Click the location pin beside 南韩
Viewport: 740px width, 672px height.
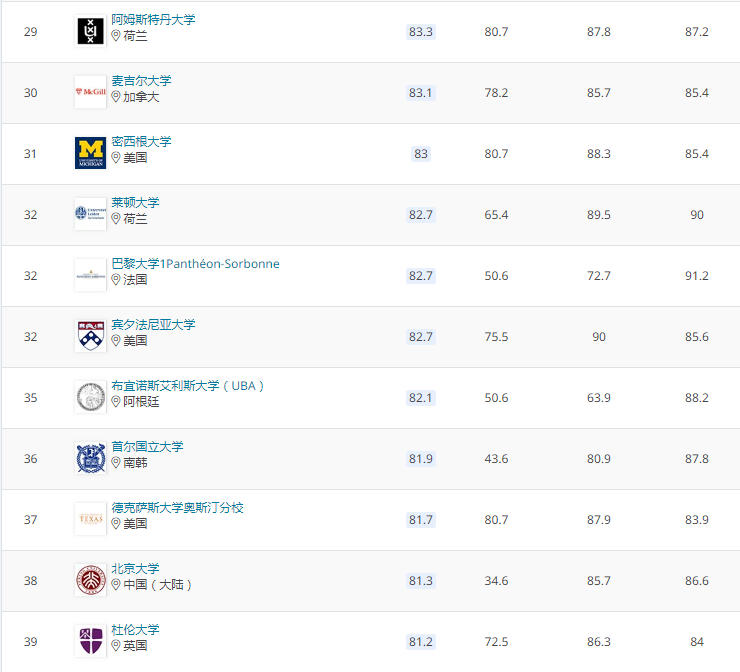[x=116, y=463]
